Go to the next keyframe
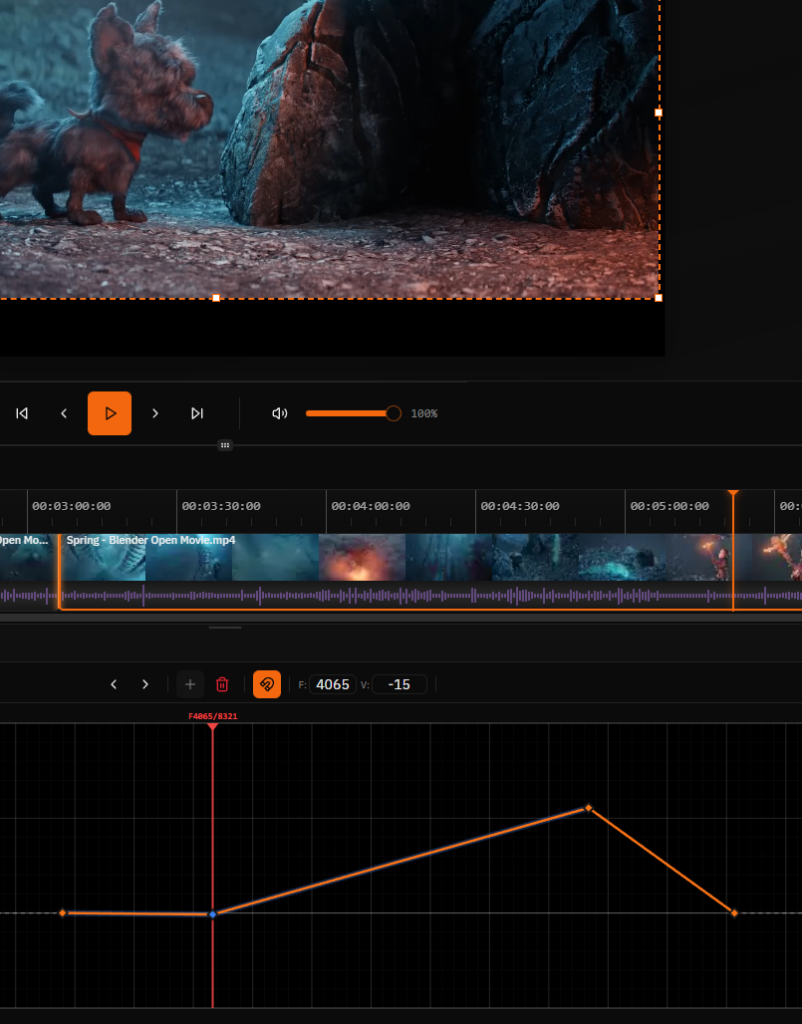This screenshot has height=1024, width=802. 146,684
